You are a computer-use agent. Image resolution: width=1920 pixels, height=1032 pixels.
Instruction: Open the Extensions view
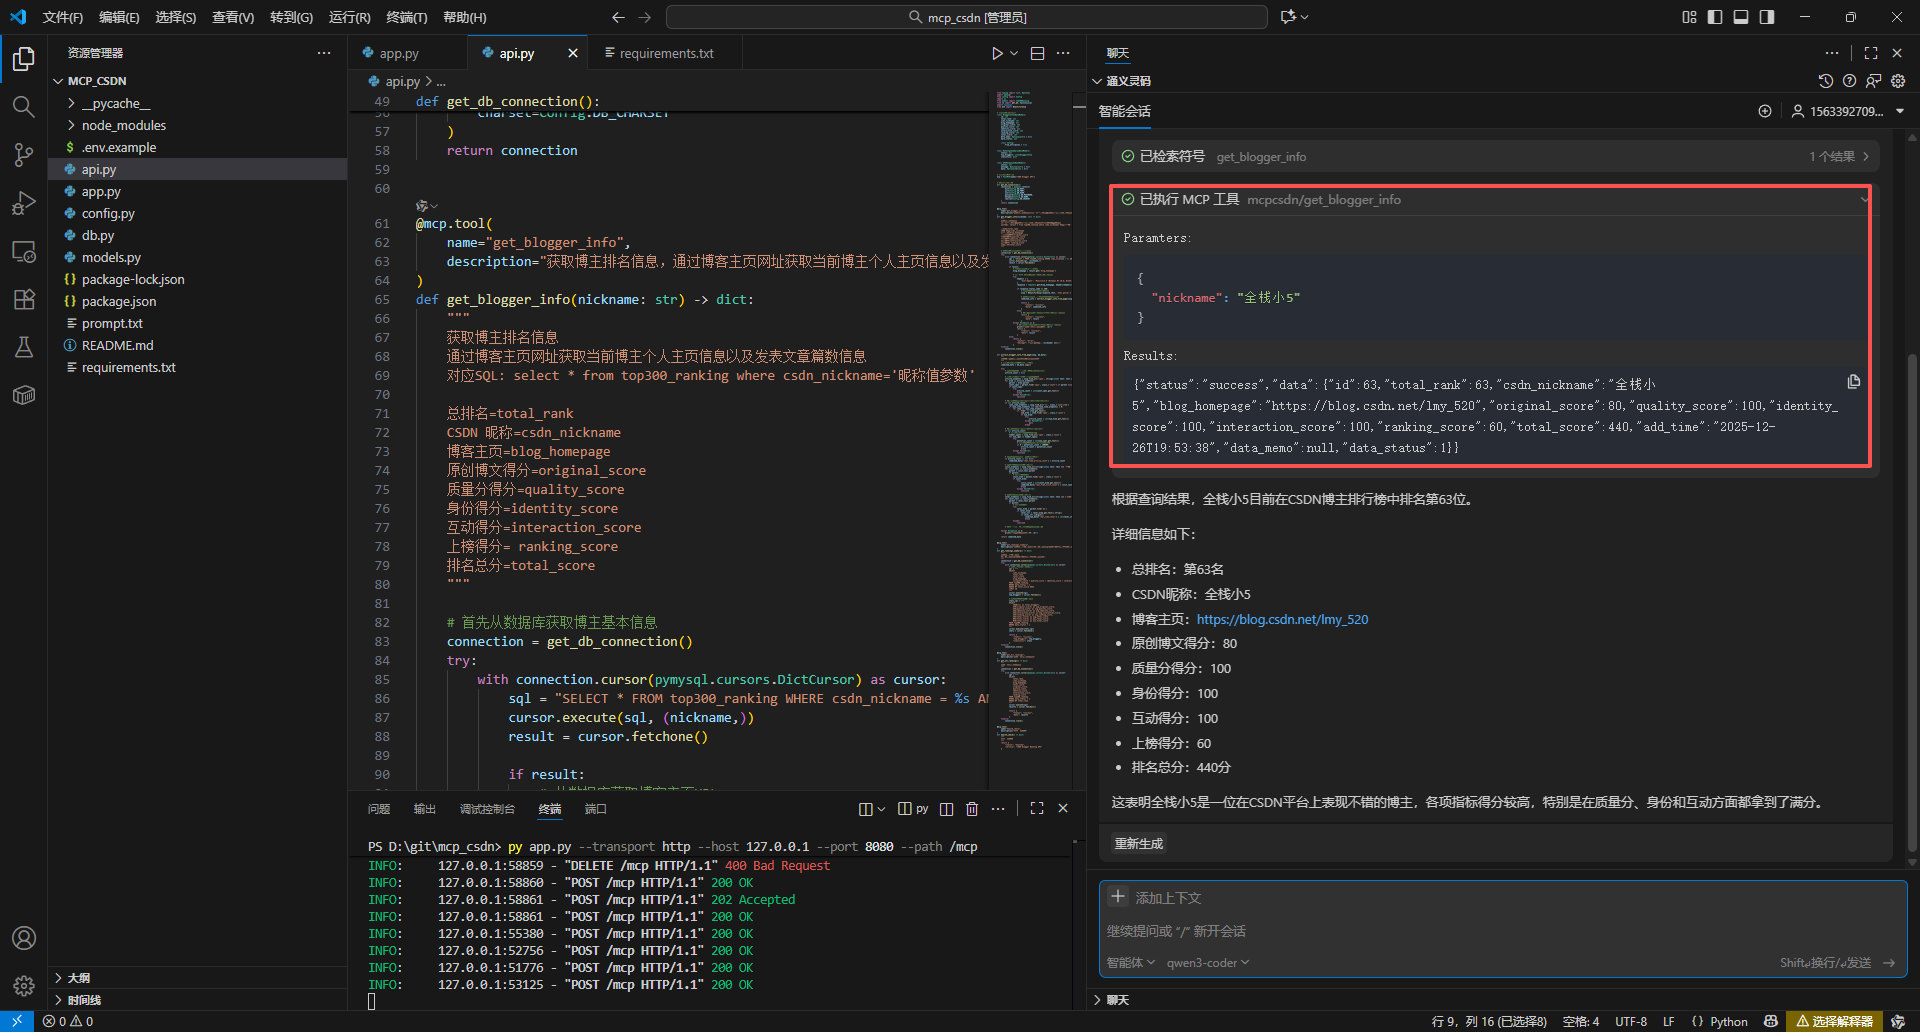coord(24,299)
